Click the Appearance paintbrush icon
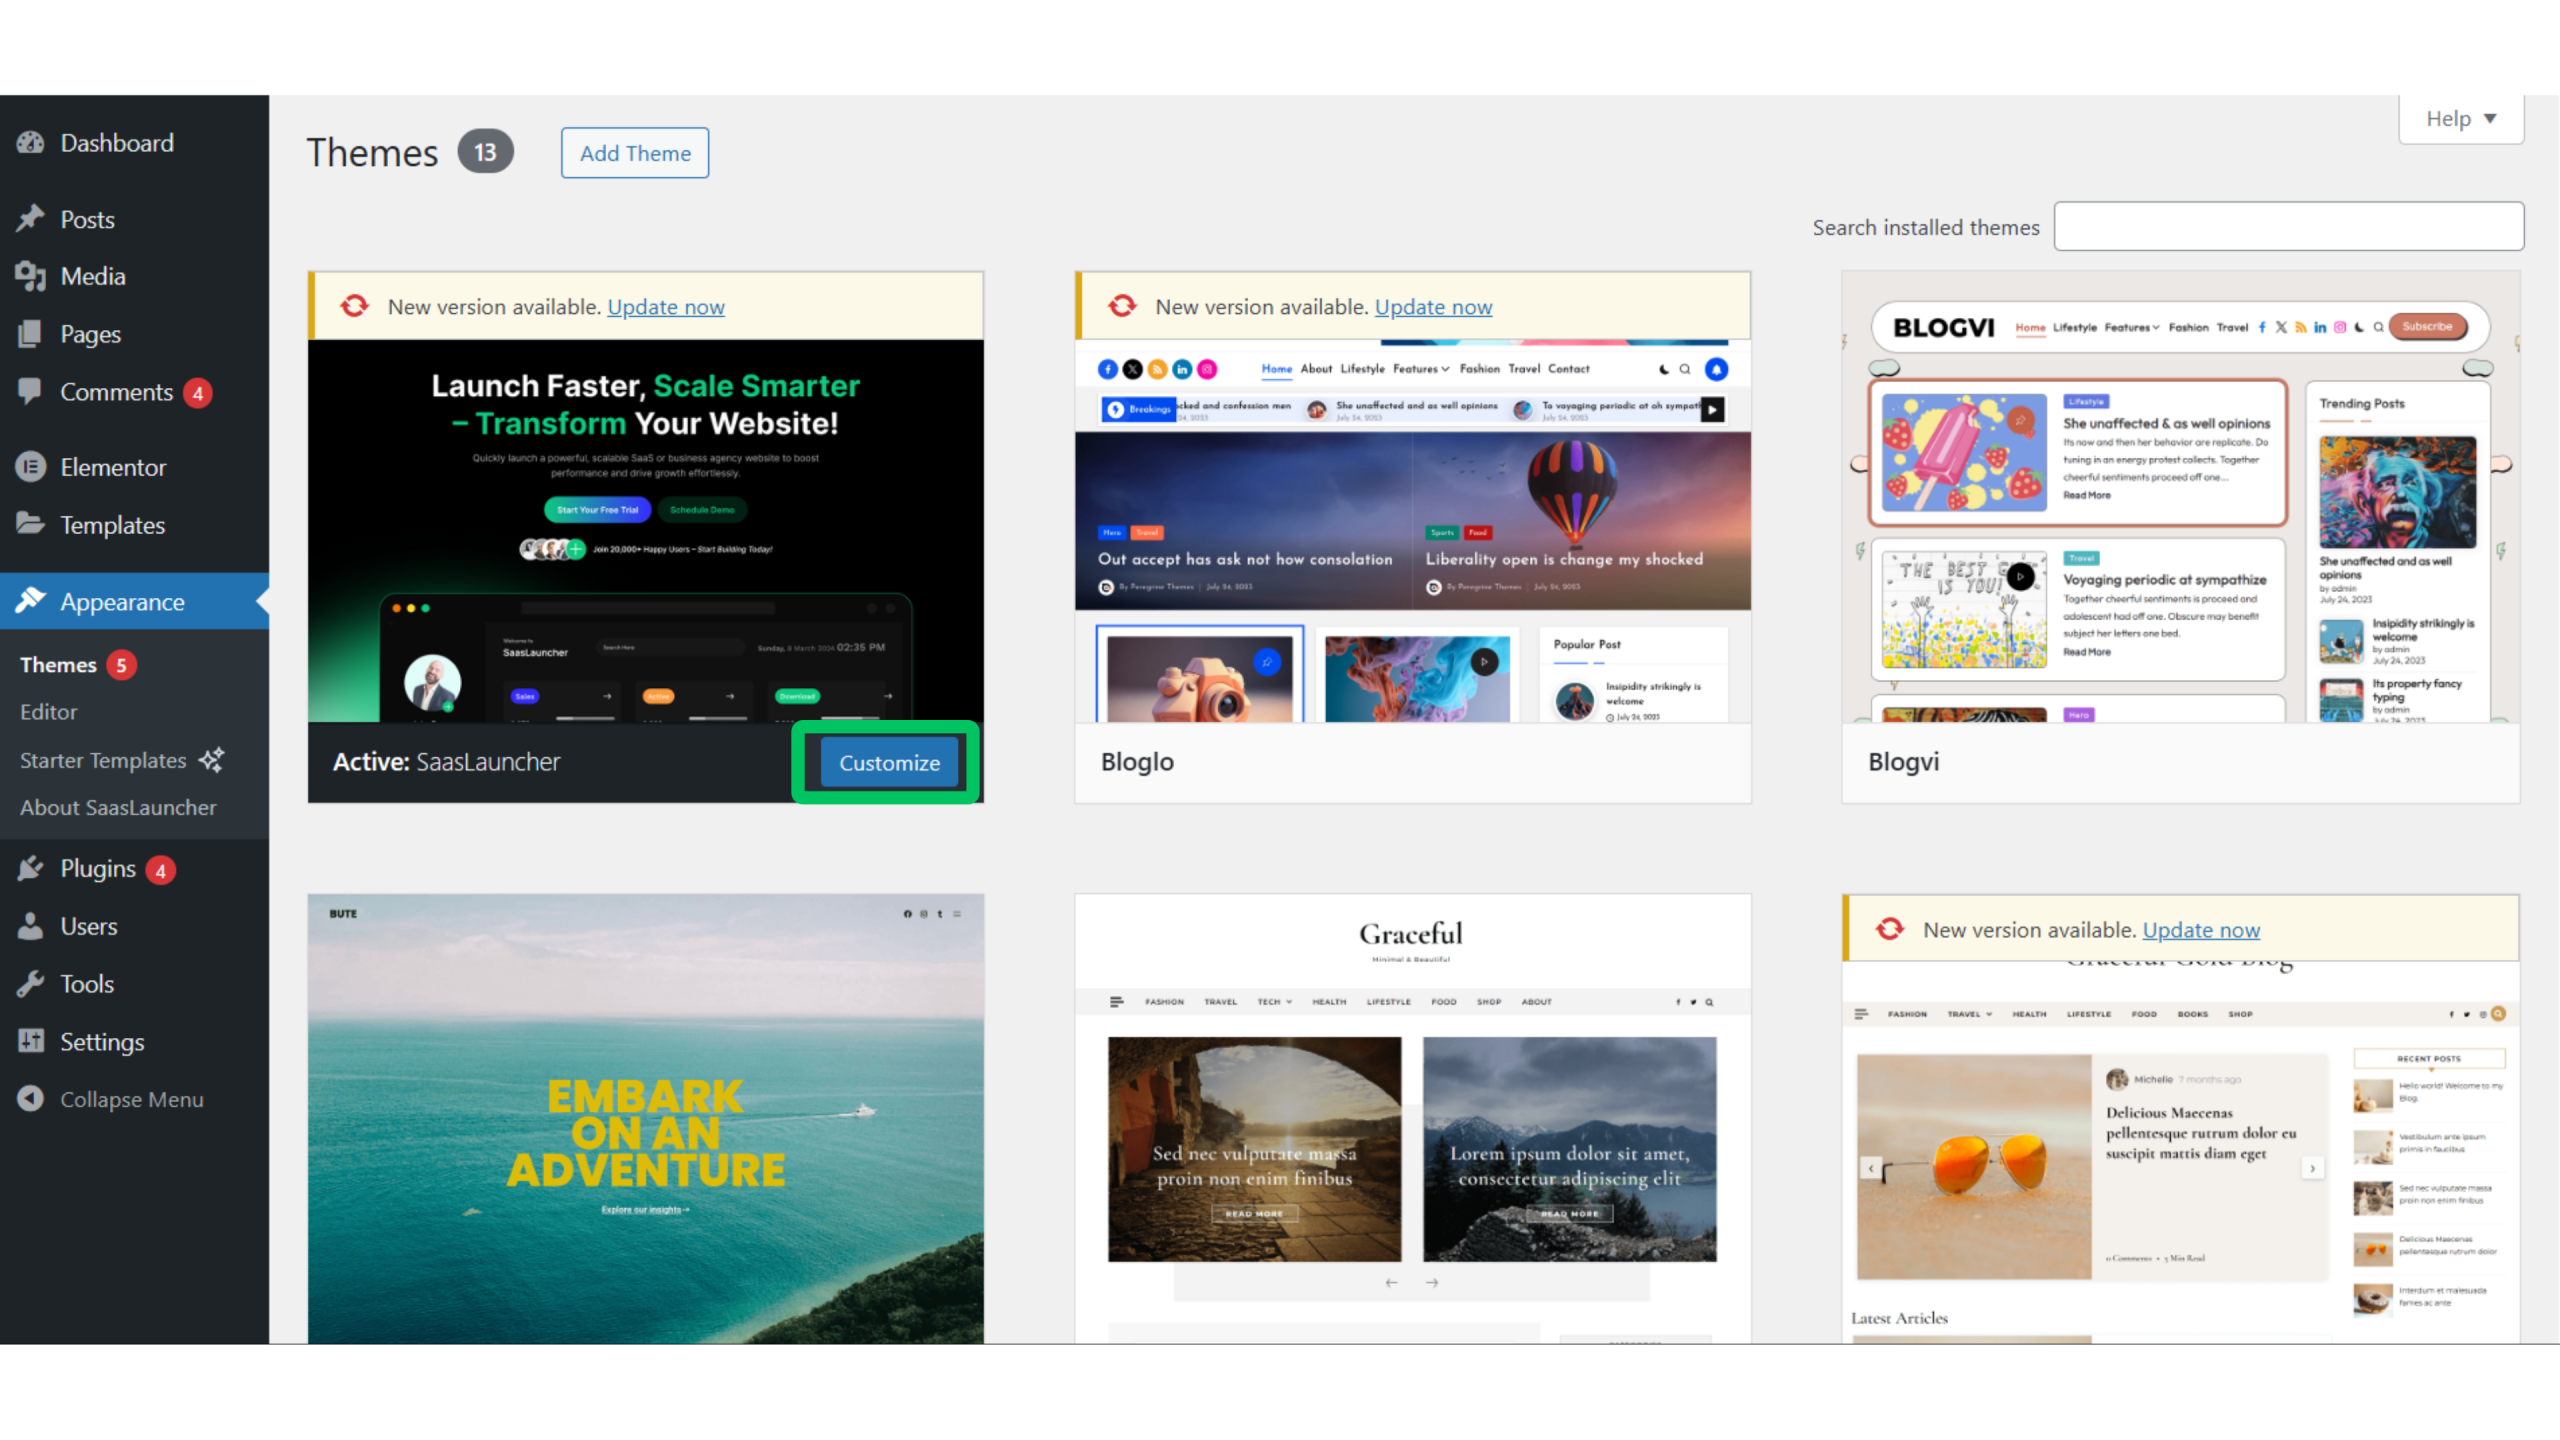The height and width of the screenshot is (1440, 2560). click(x=31, y=601)
